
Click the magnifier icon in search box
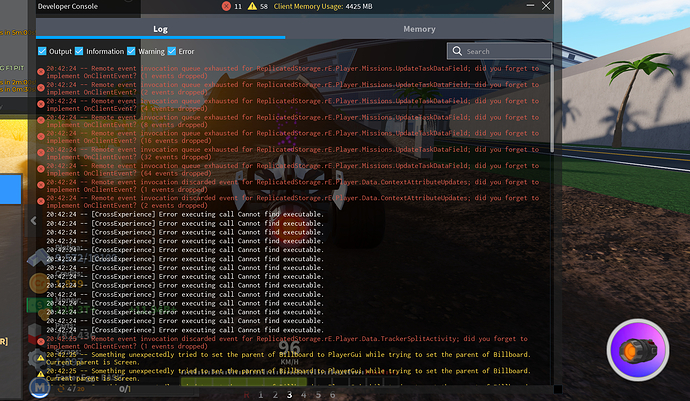457,51
